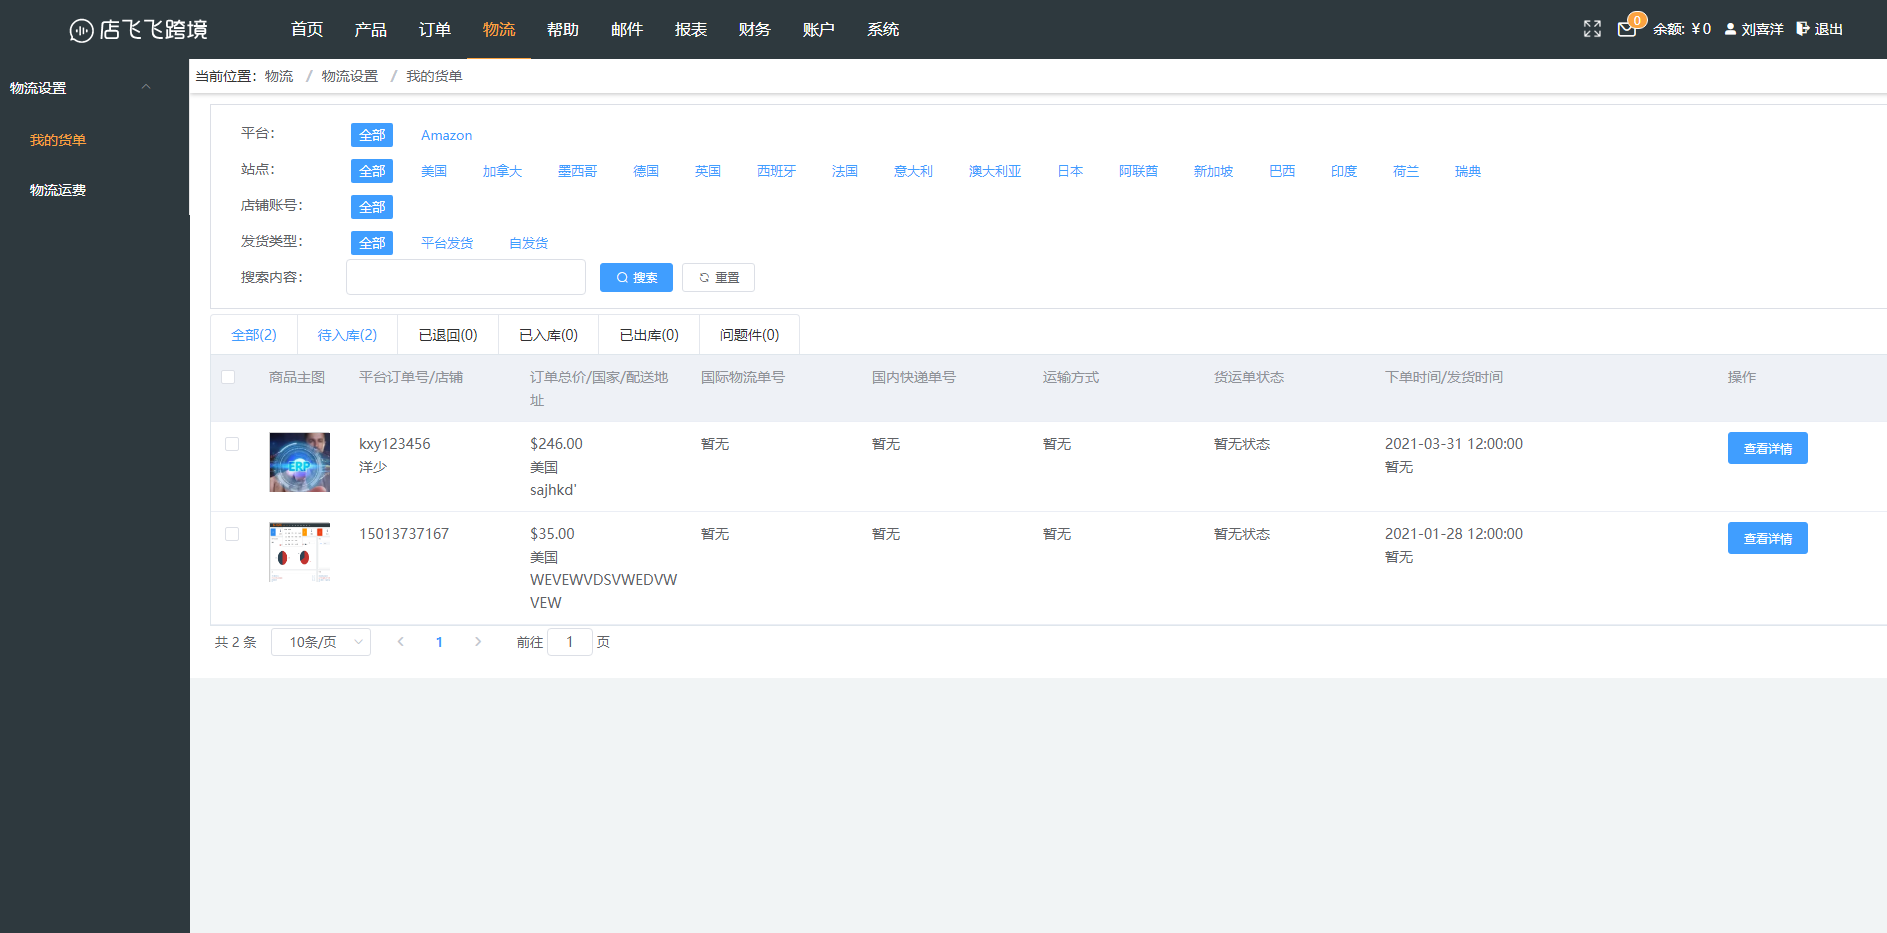The image size is (1887, 933).
Task: Open the 首页 menu
Action: (x=307, y=30)
